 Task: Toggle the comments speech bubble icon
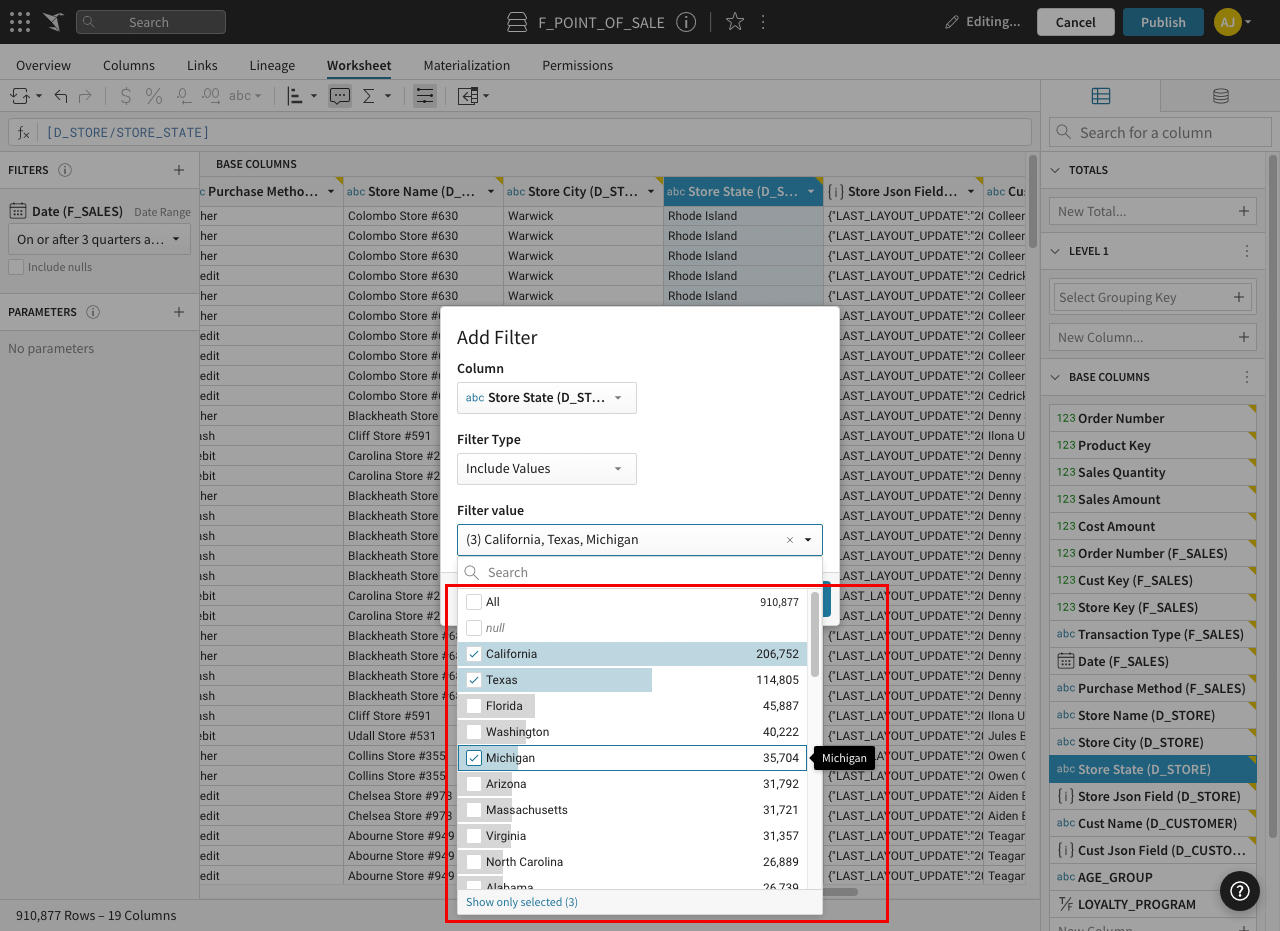[x=340, y=96]
